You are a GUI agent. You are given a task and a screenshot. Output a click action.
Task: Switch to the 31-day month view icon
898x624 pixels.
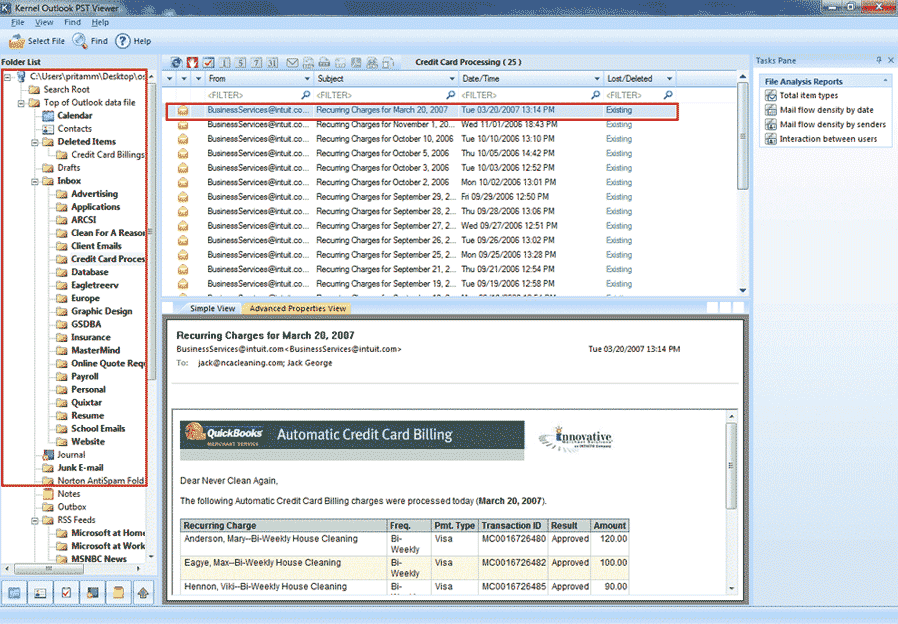tap(273, 62)
